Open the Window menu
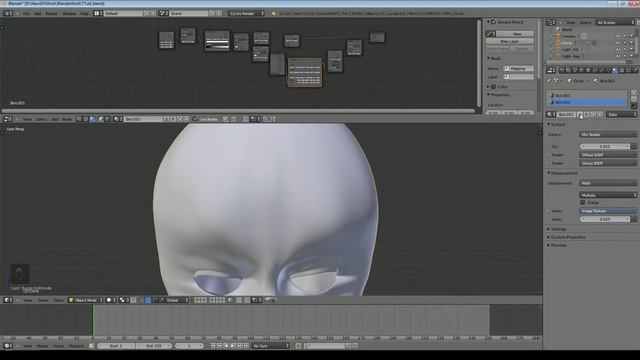Viewport: 640px width, 360px height. pyautogui.click(x=69, y=13)
